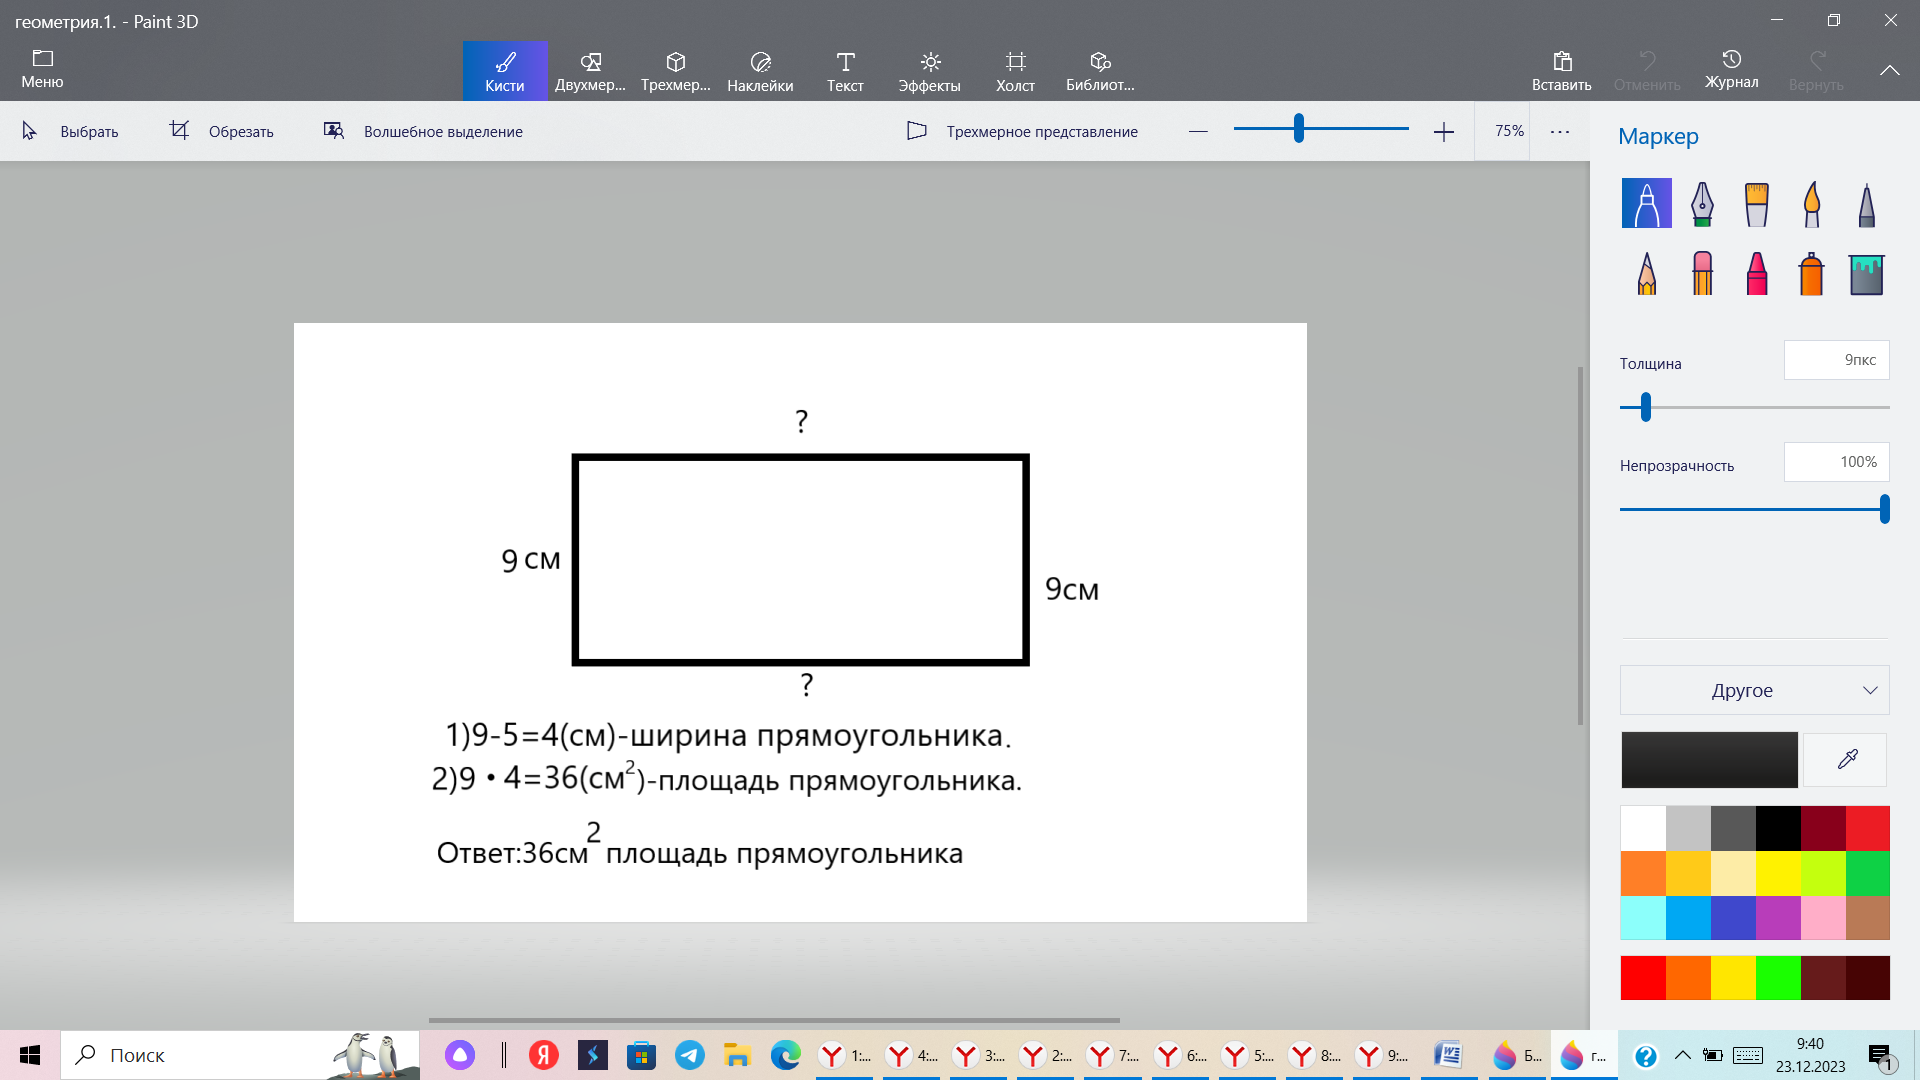
Task: Pick the white color swatch
Action: (x=1643, y=828)
